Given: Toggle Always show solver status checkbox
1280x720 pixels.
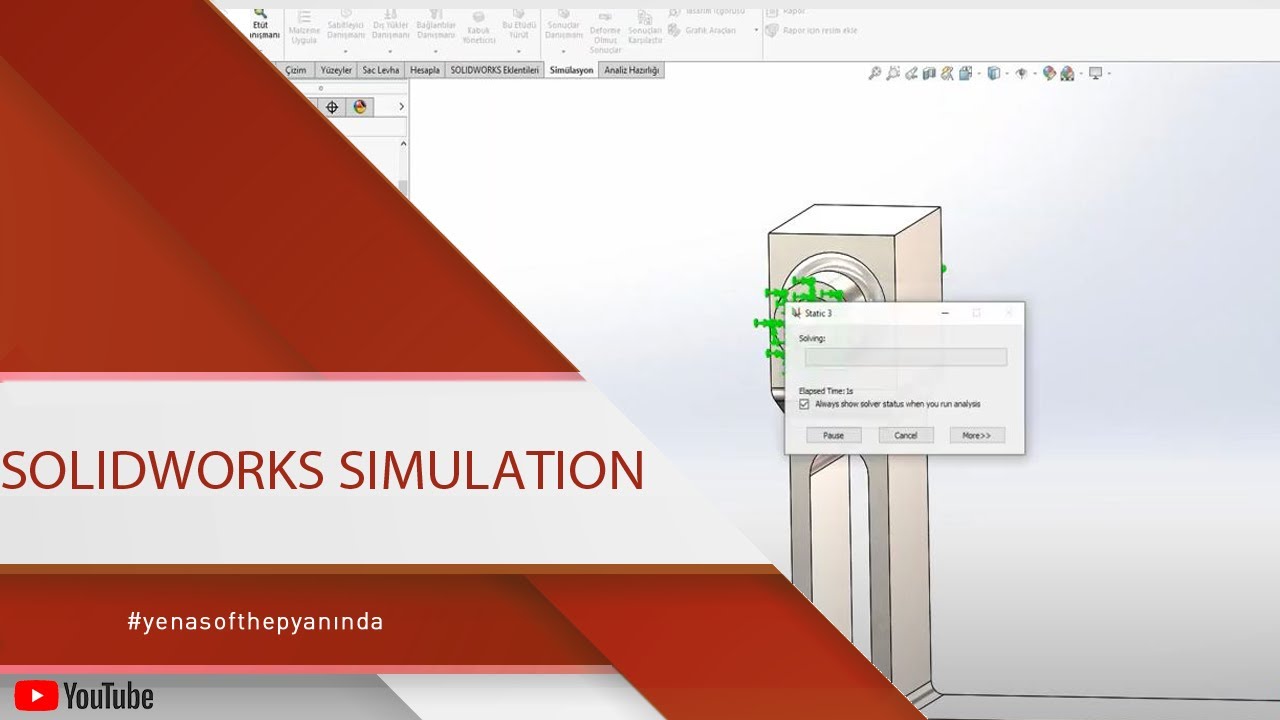Looking at the screenshot, I should 804,404.
